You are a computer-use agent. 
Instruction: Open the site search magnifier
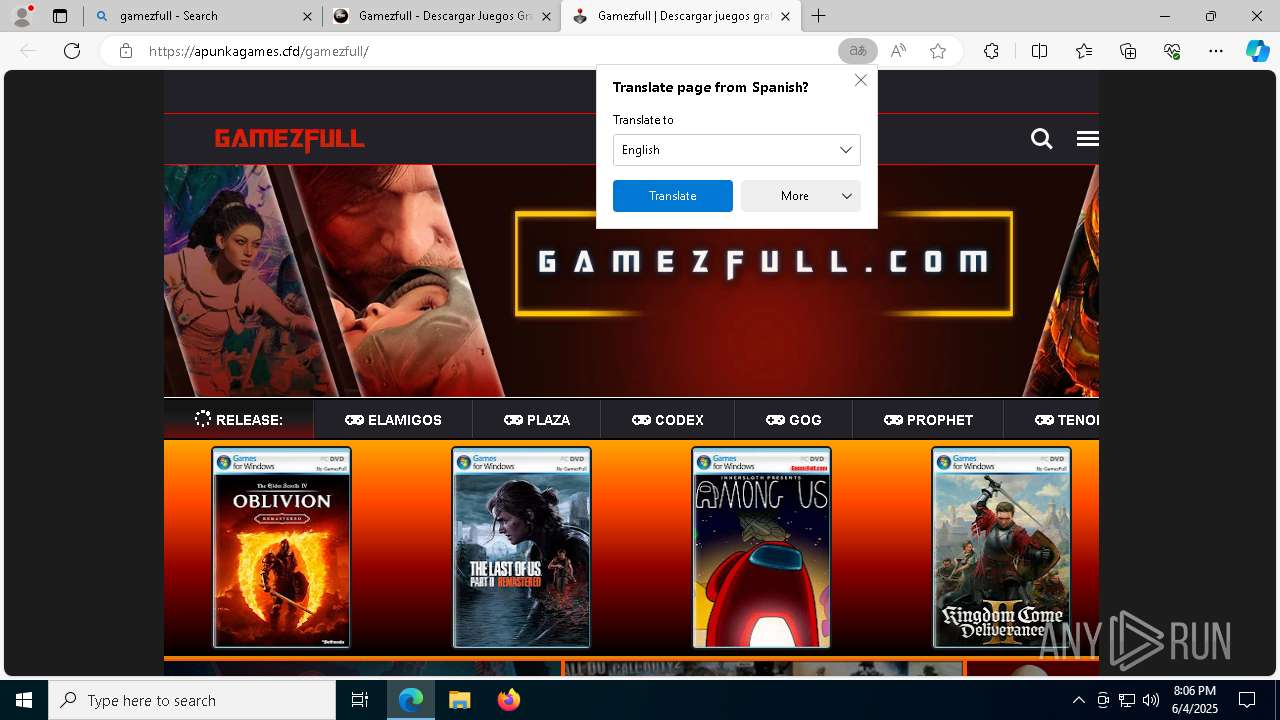click(x=1041, y=139)
